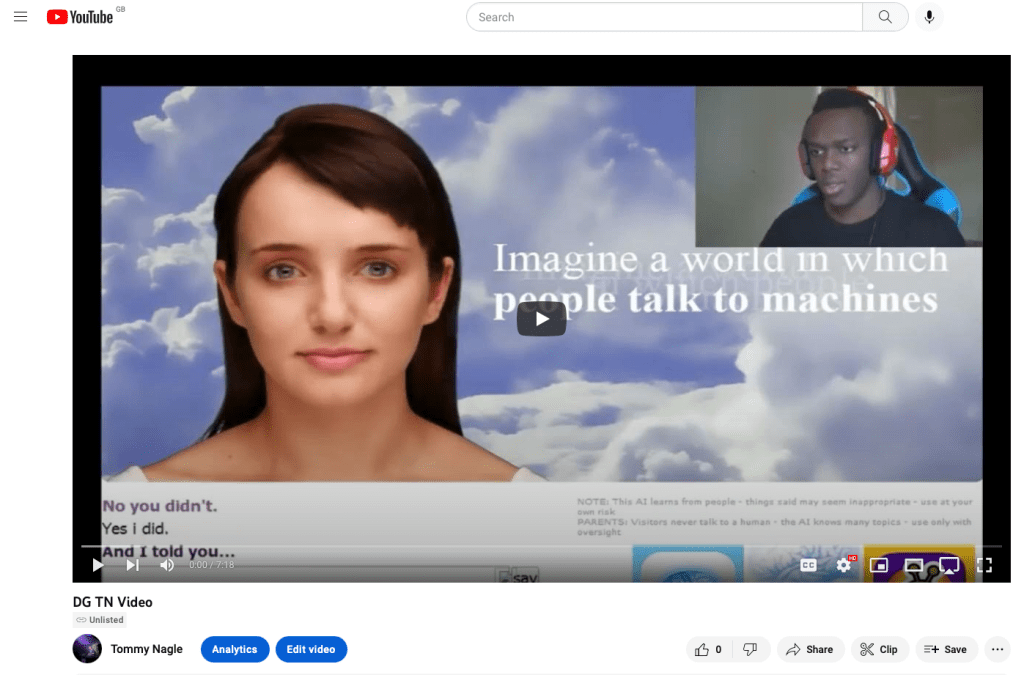Mute the video using the volume icon
The width and height of the screenshot is (1024, 675).
coord(167,564)
